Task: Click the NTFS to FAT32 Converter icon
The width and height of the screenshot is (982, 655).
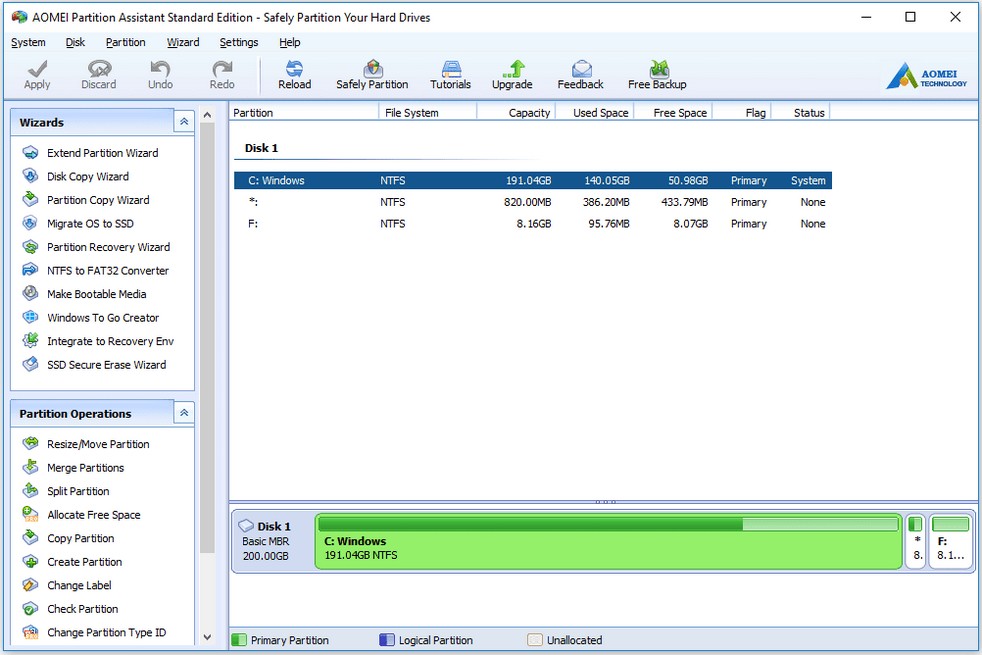Action: pyautogui.click(x=30, y=270)
